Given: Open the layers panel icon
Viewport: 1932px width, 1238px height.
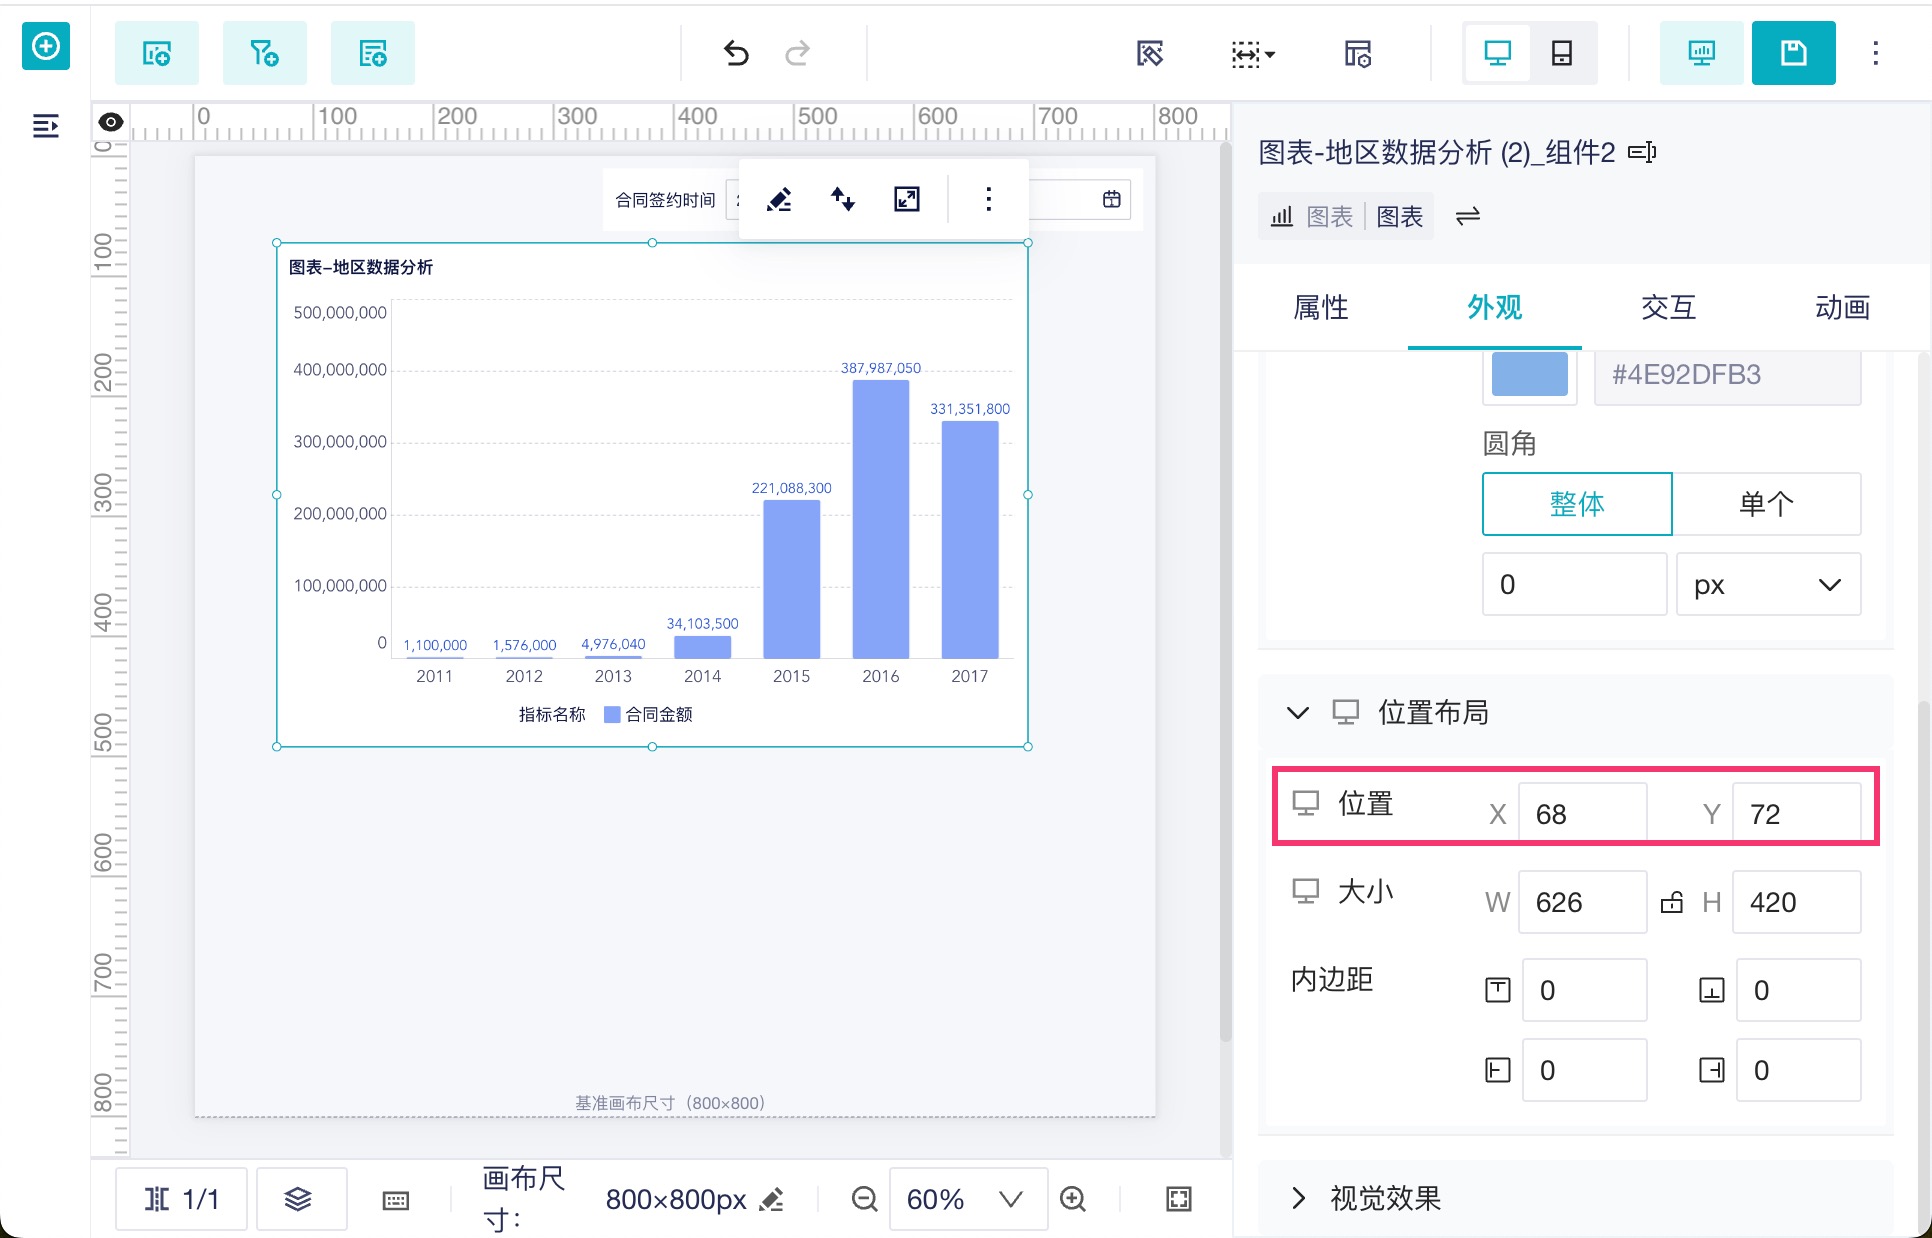Looking at the screenshot, I should [299, 1198].
